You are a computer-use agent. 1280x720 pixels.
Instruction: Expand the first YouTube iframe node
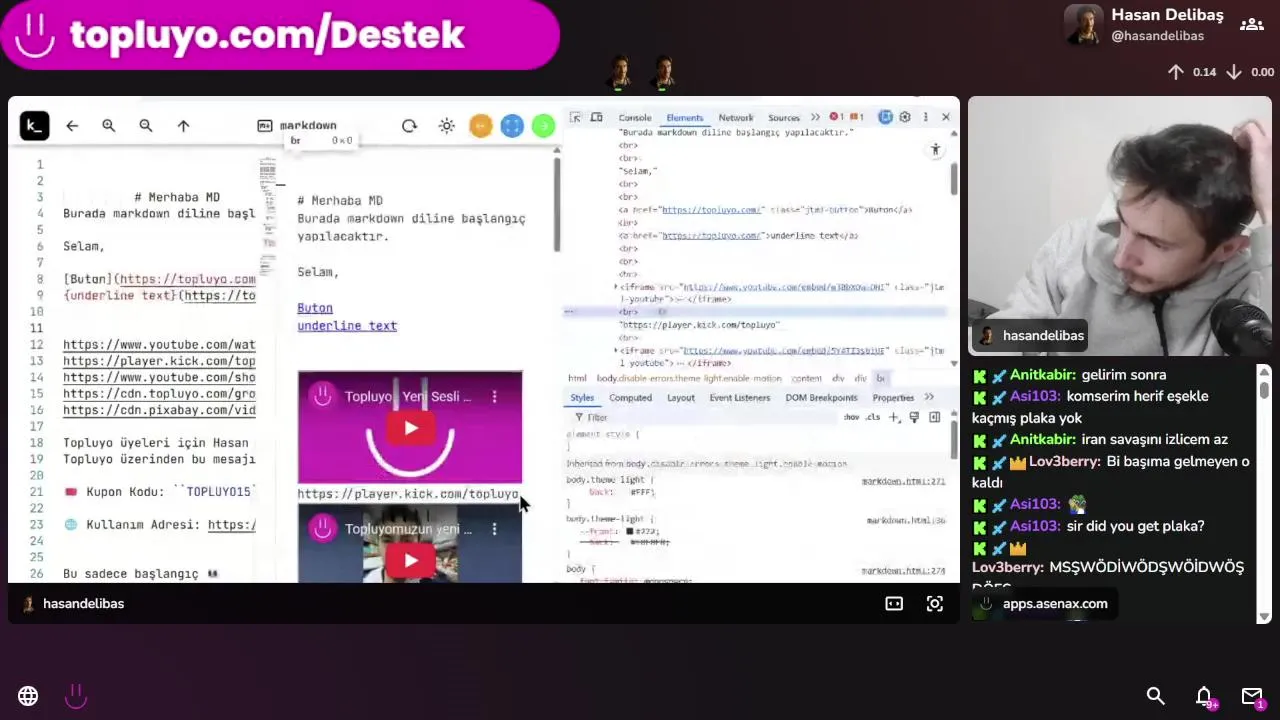(616, 287)
